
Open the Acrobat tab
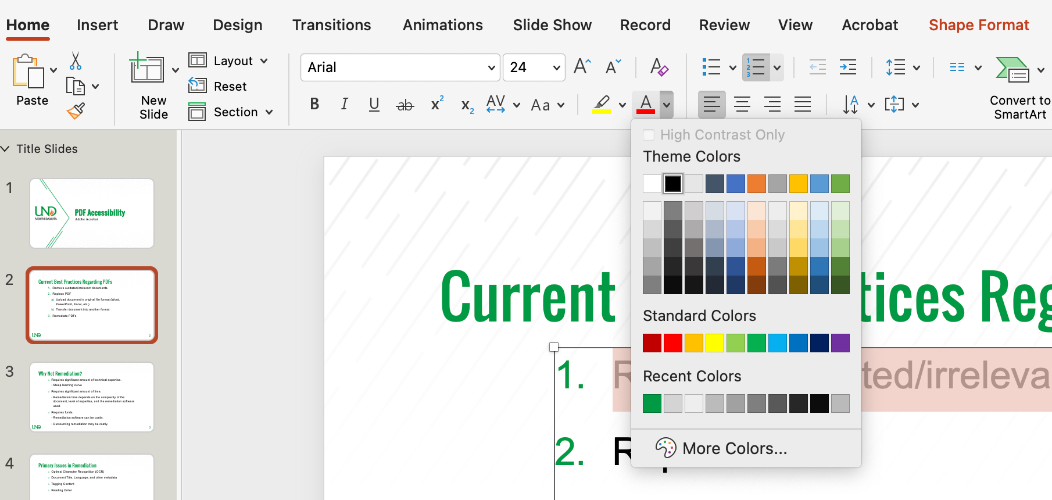pyautogui.click(x=870, y=25)
